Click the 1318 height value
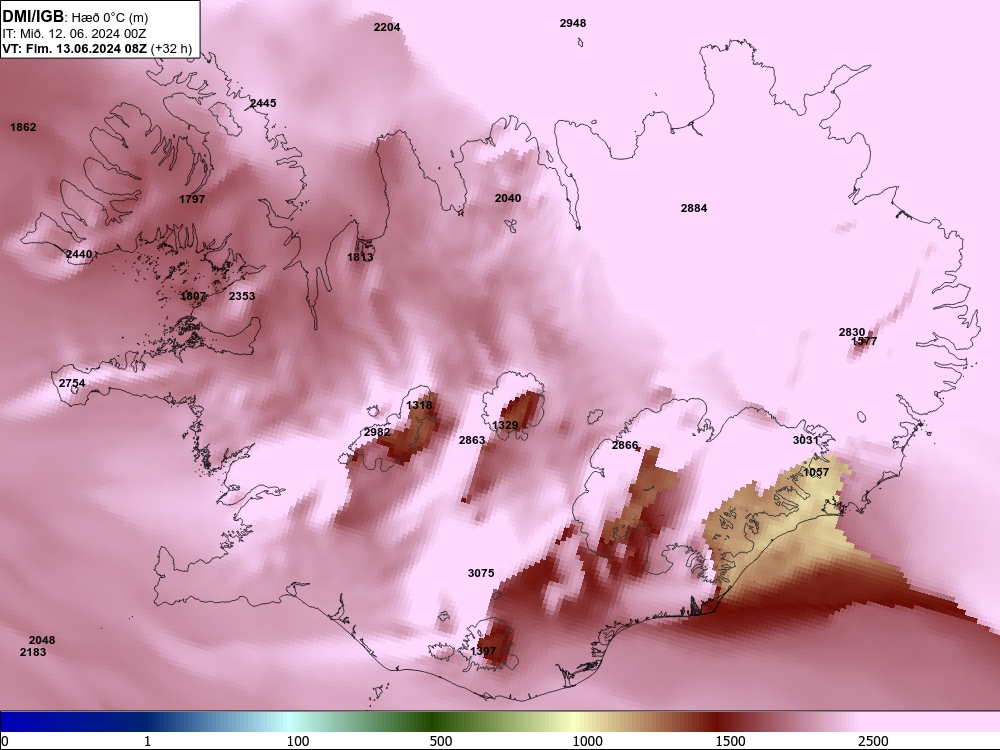Viewport: 1000px width, 750px height. [x=419, y=405]
